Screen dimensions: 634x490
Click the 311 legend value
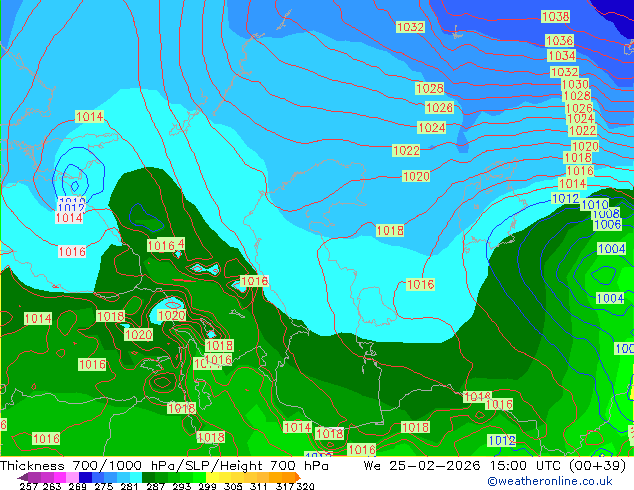pos(259,486)
